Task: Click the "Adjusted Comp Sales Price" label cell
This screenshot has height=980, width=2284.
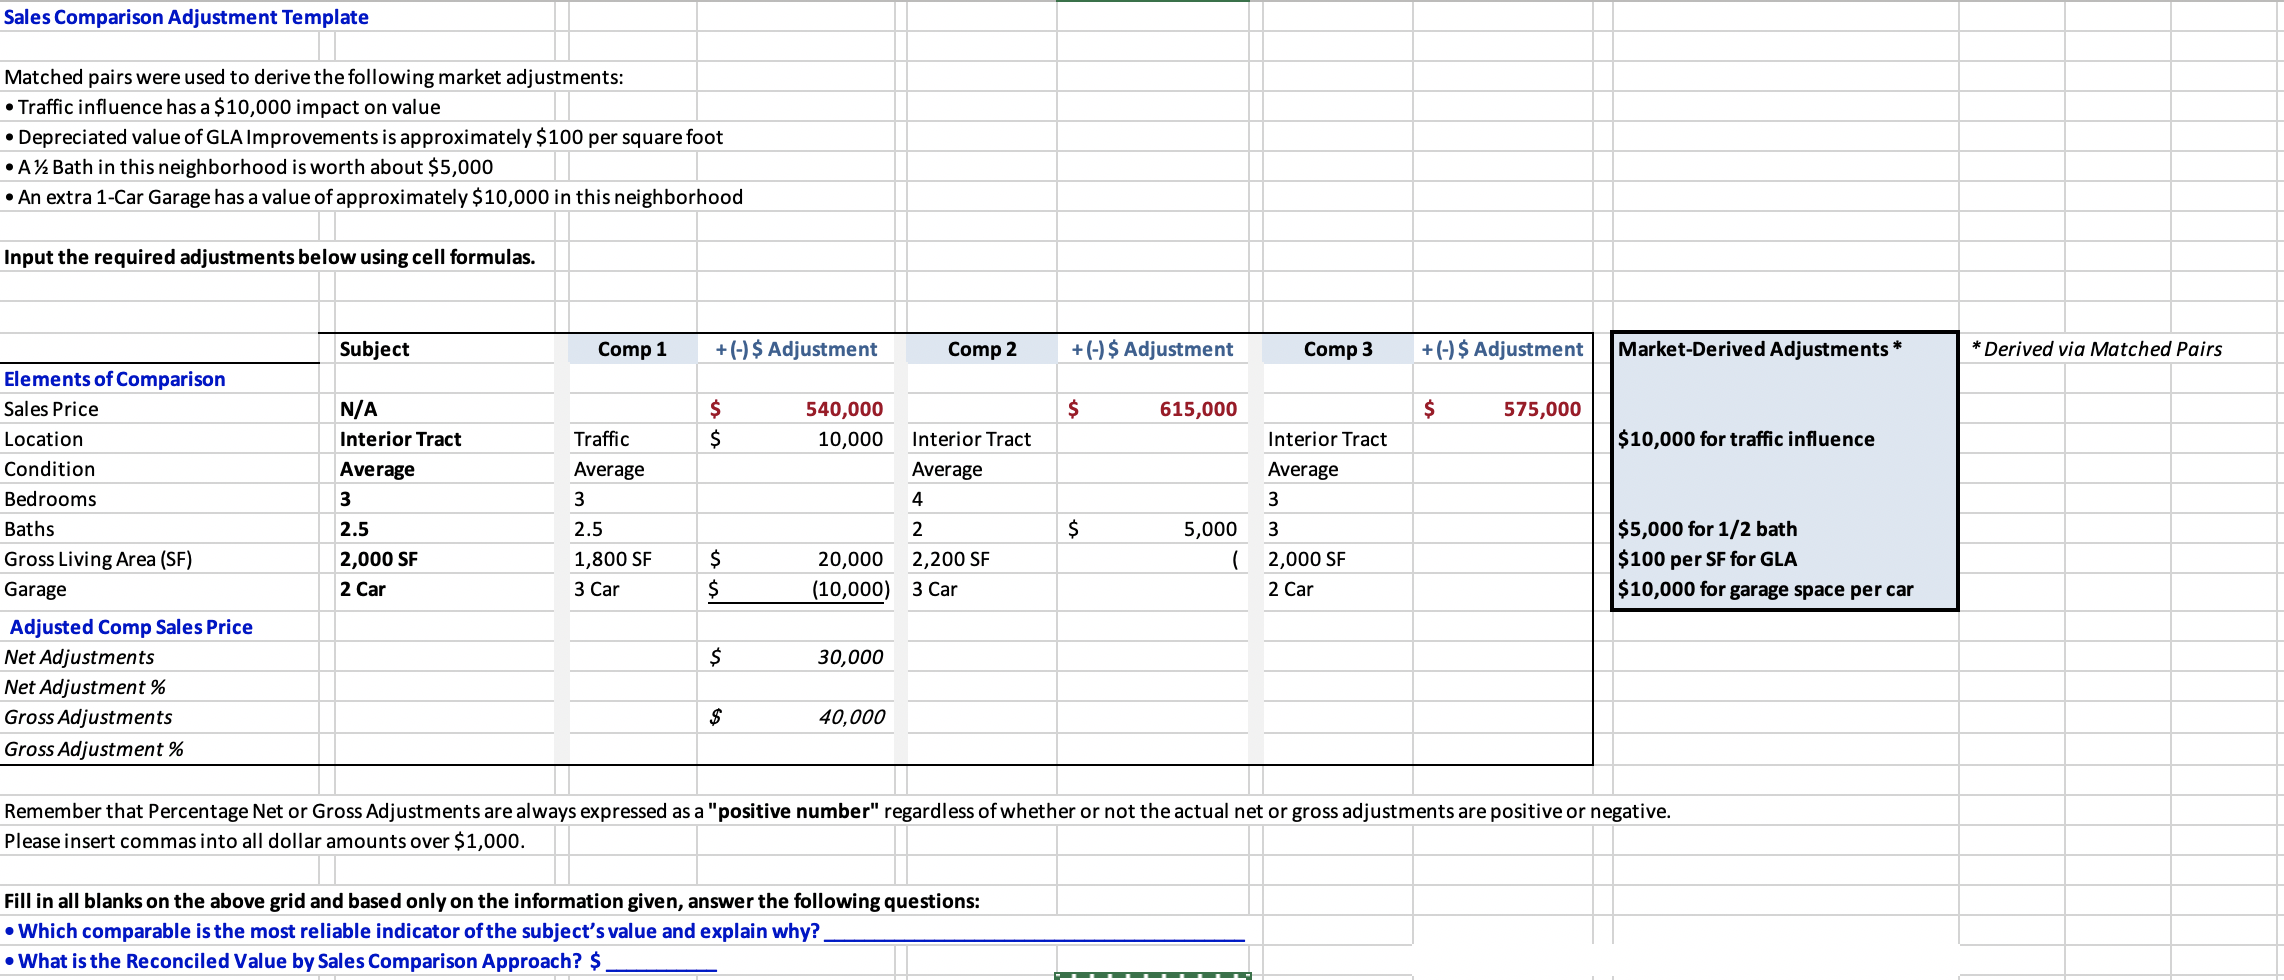Action: 132,626
